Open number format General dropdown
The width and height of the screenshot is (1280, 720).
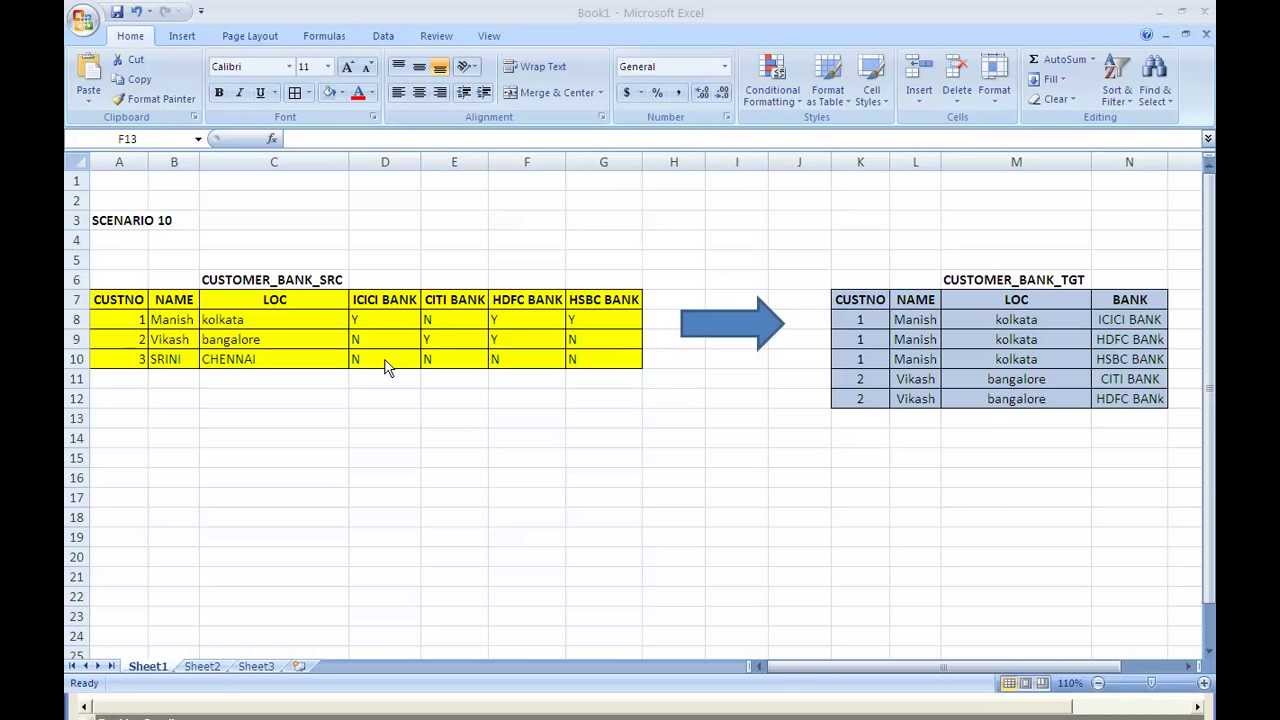[725, 67]
